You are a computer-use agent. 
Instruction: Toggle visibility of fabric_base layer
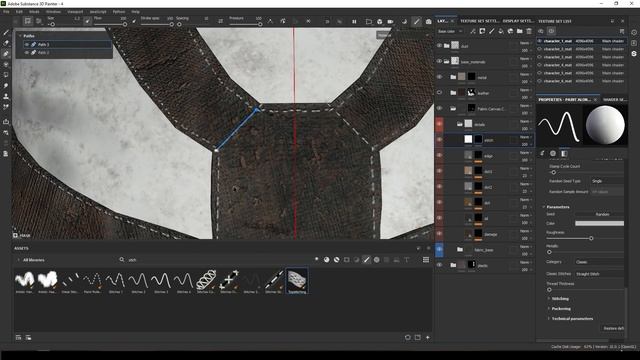pyautogui.click(x=439, y=249)
